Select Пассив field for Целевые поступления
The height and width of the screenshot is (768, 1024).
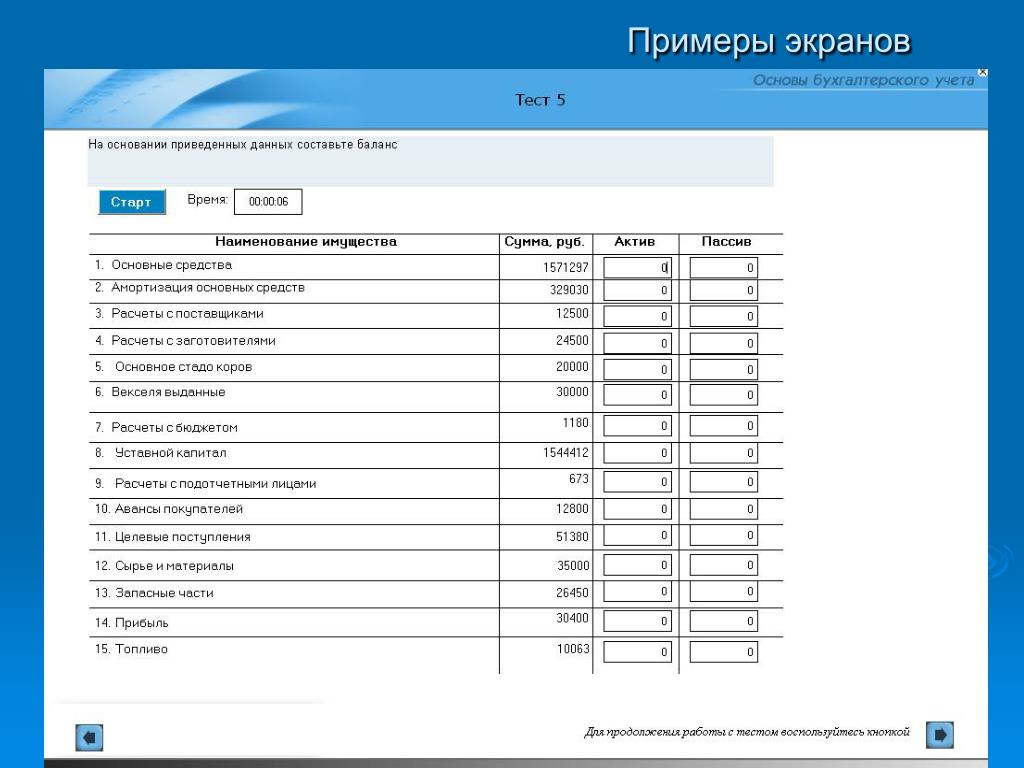point(724,536)
